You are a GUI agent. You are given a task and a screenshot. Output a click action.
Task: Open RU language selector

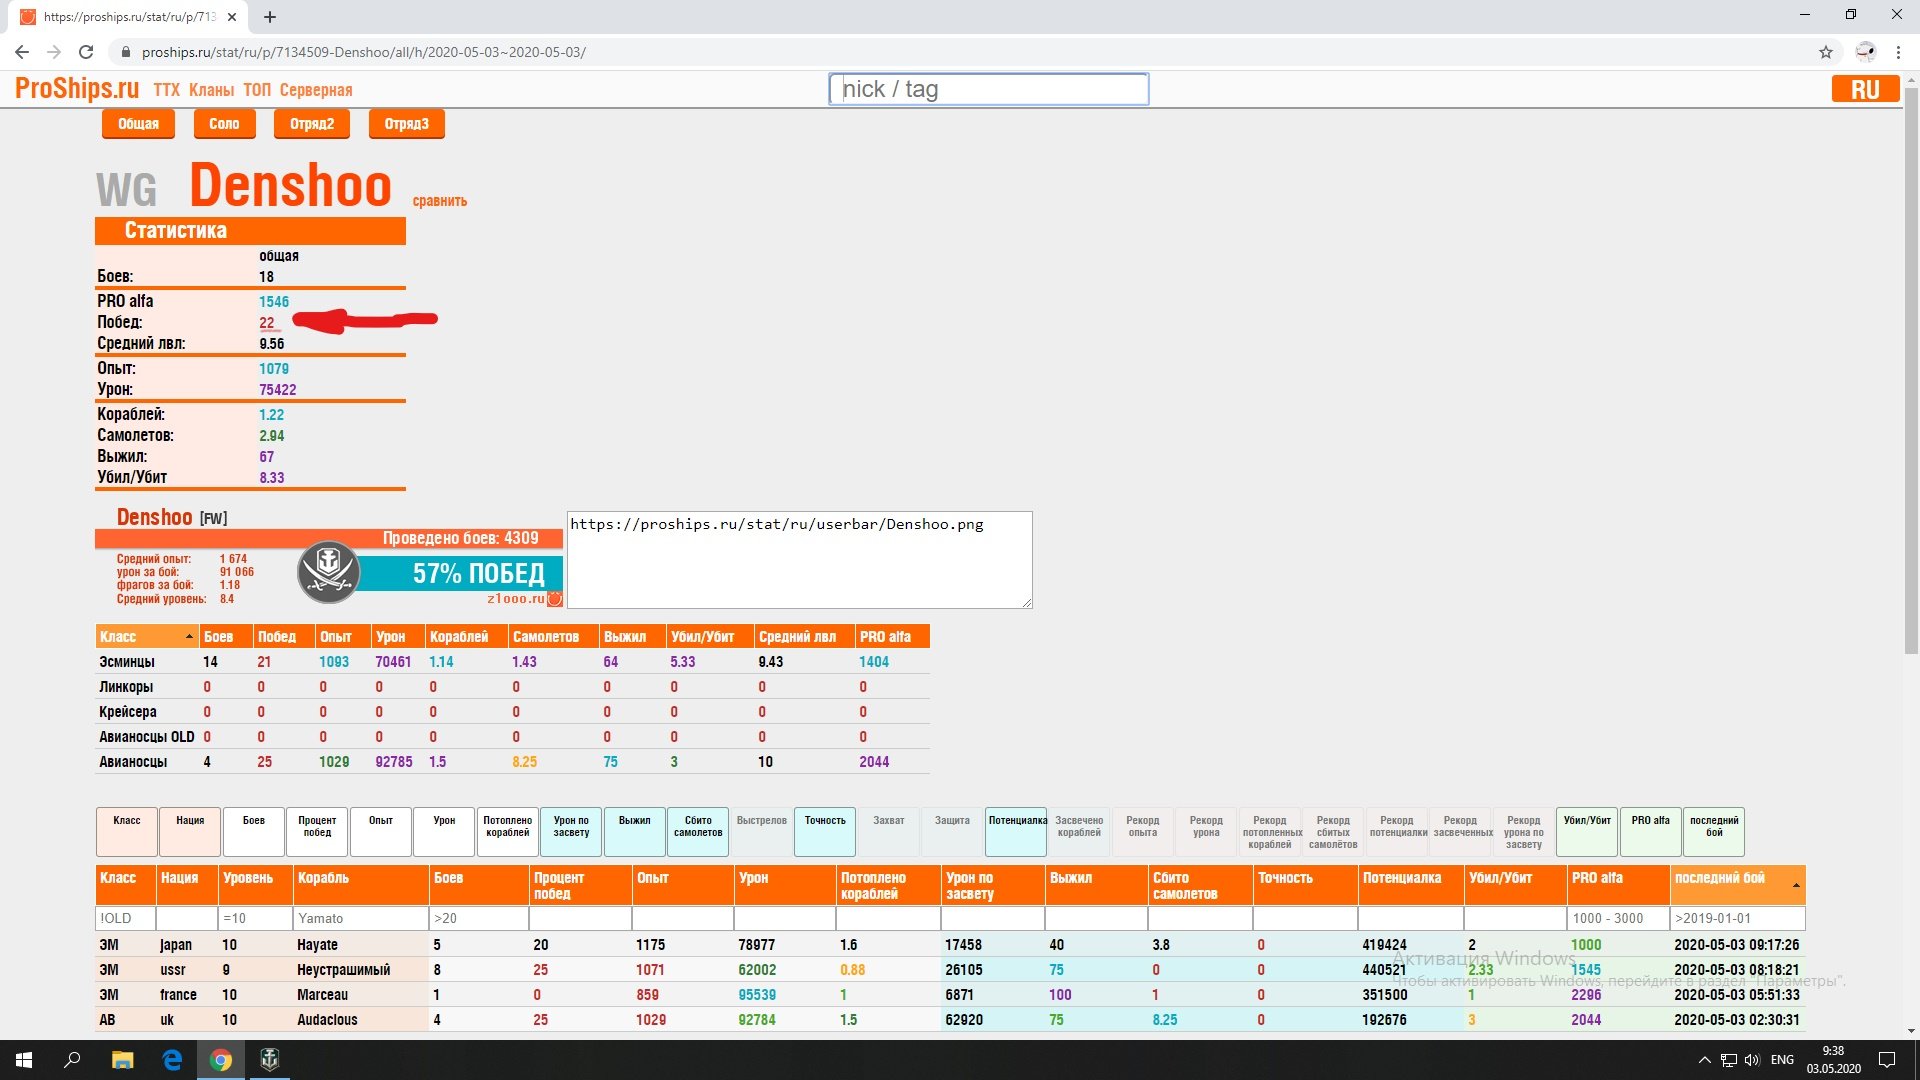point(1865,89)
